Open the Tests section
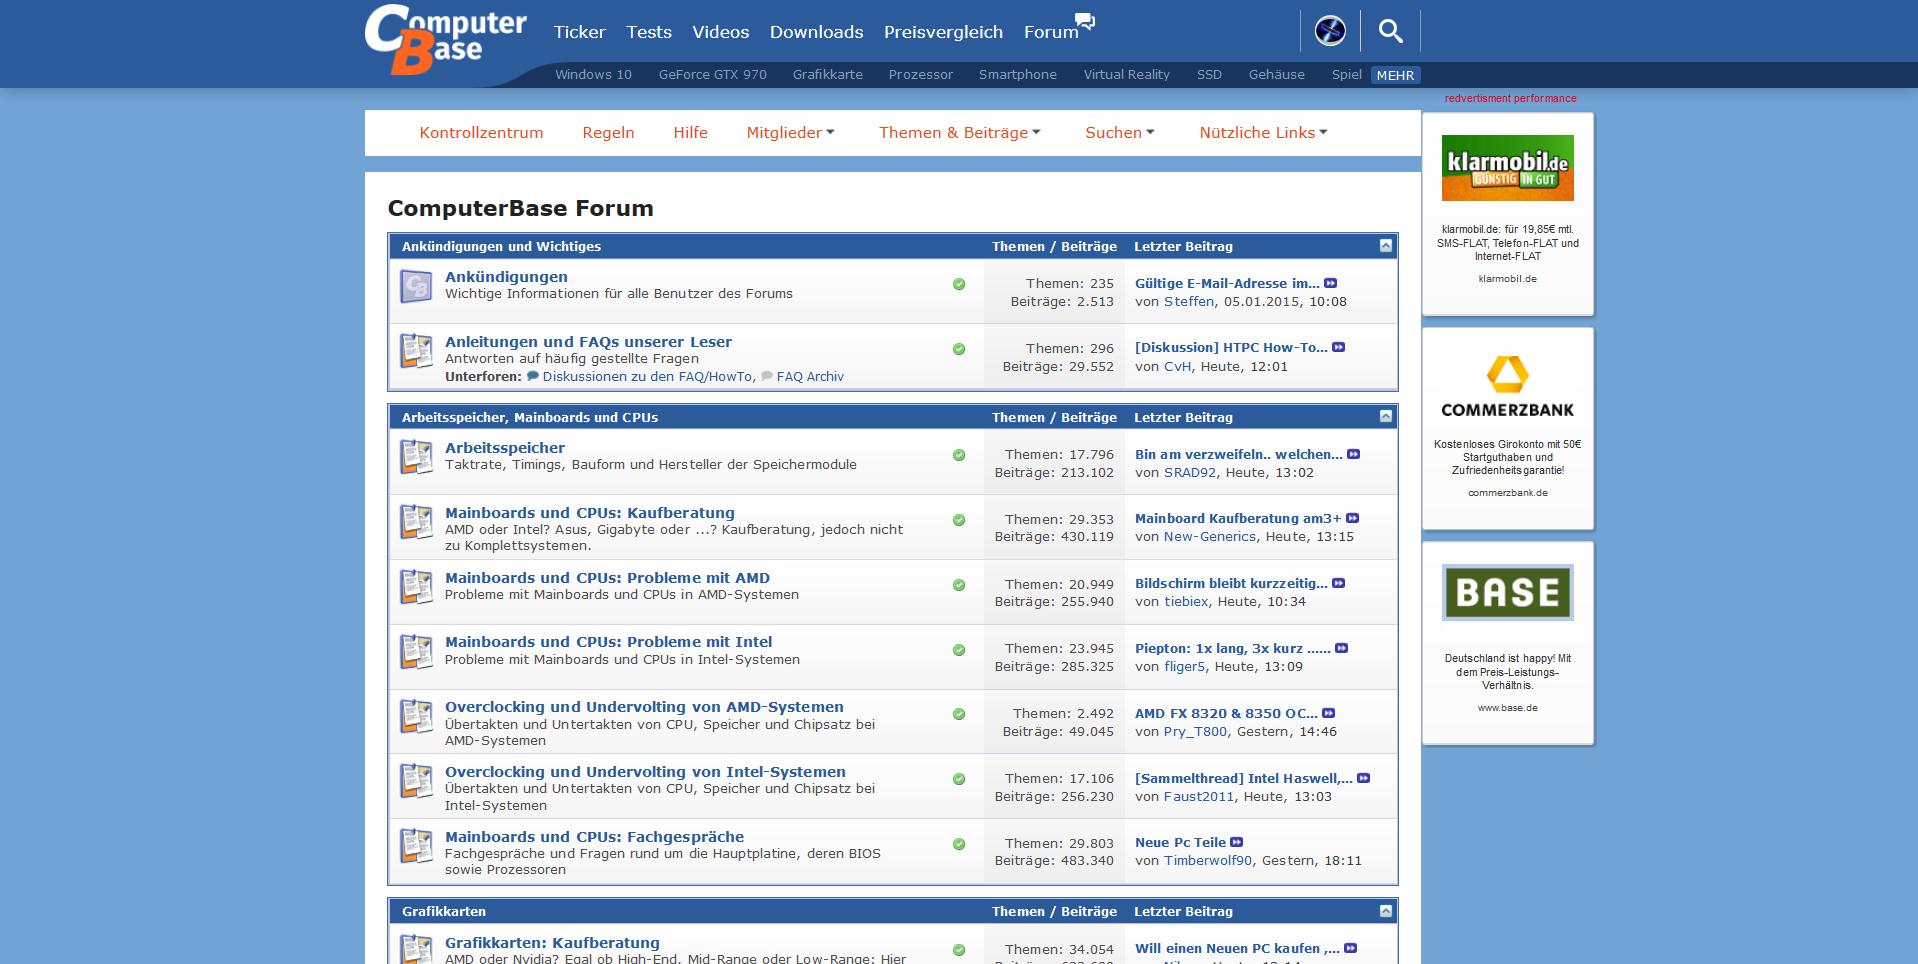The image size is (1918, 964). pos(649,32)
